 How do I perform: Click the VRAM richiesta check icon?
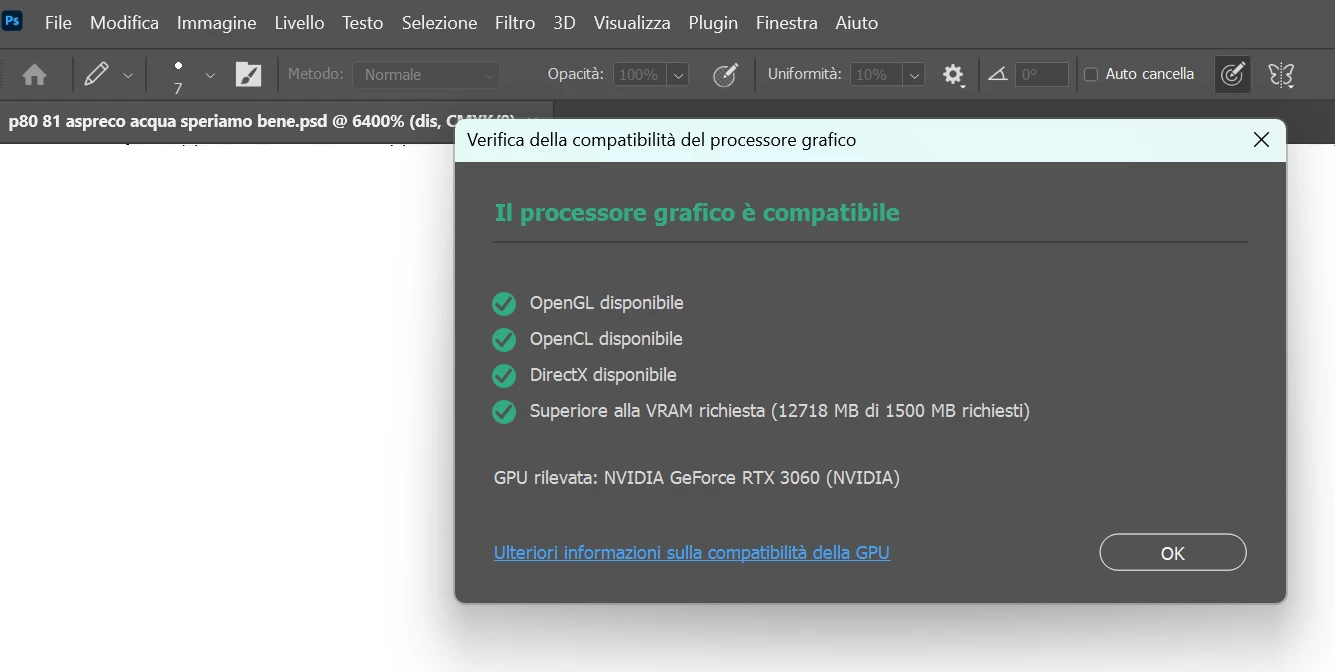click(x=504, y=412)
